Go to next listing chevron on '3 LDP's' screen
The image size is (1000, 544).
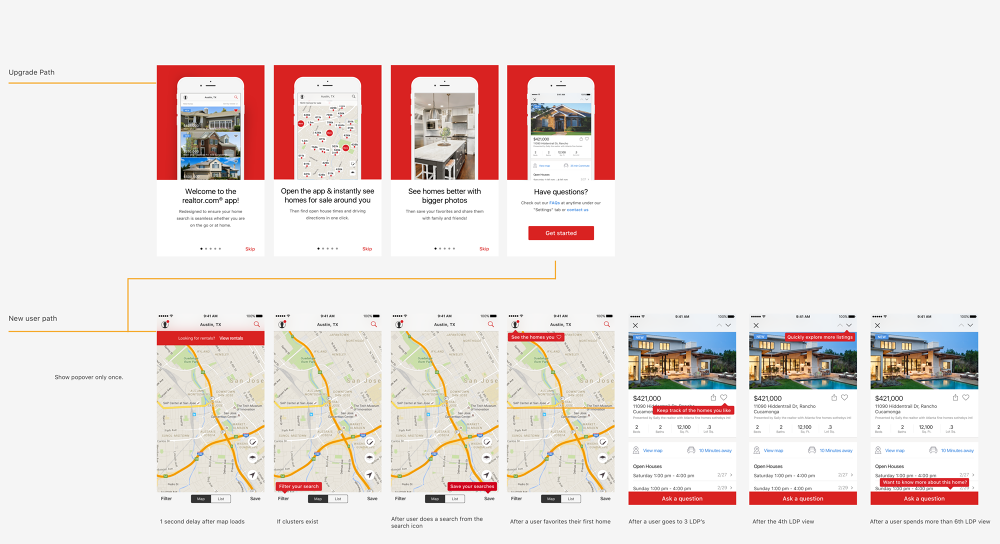click(x=728, y=325)
